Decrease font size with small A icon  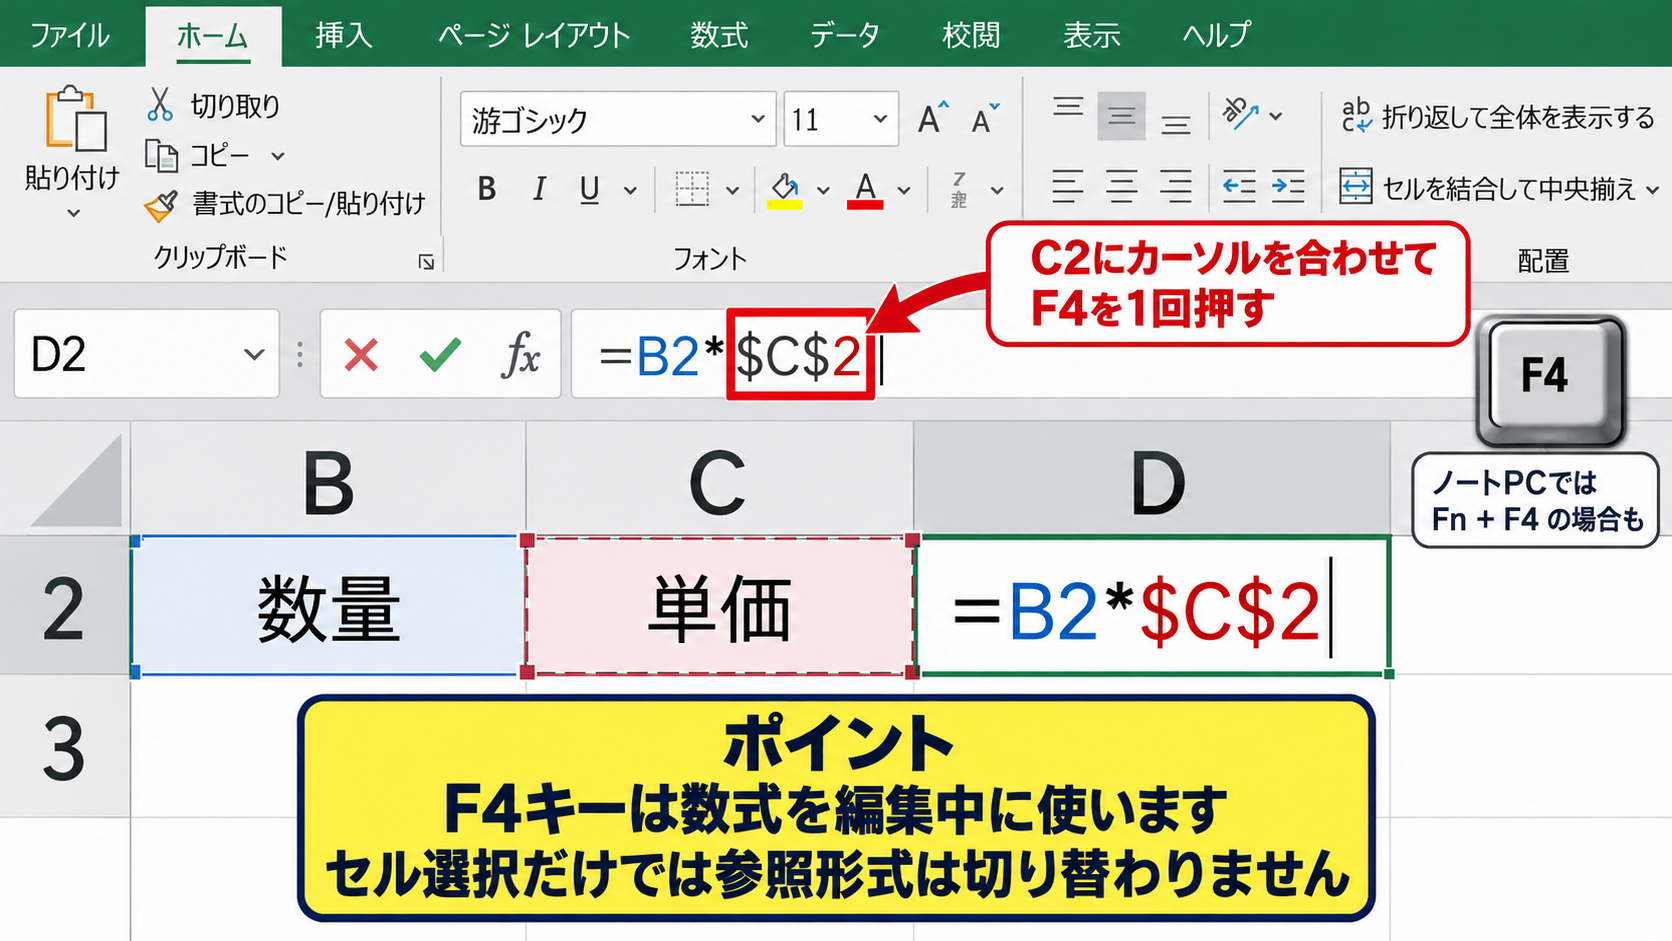985,119
